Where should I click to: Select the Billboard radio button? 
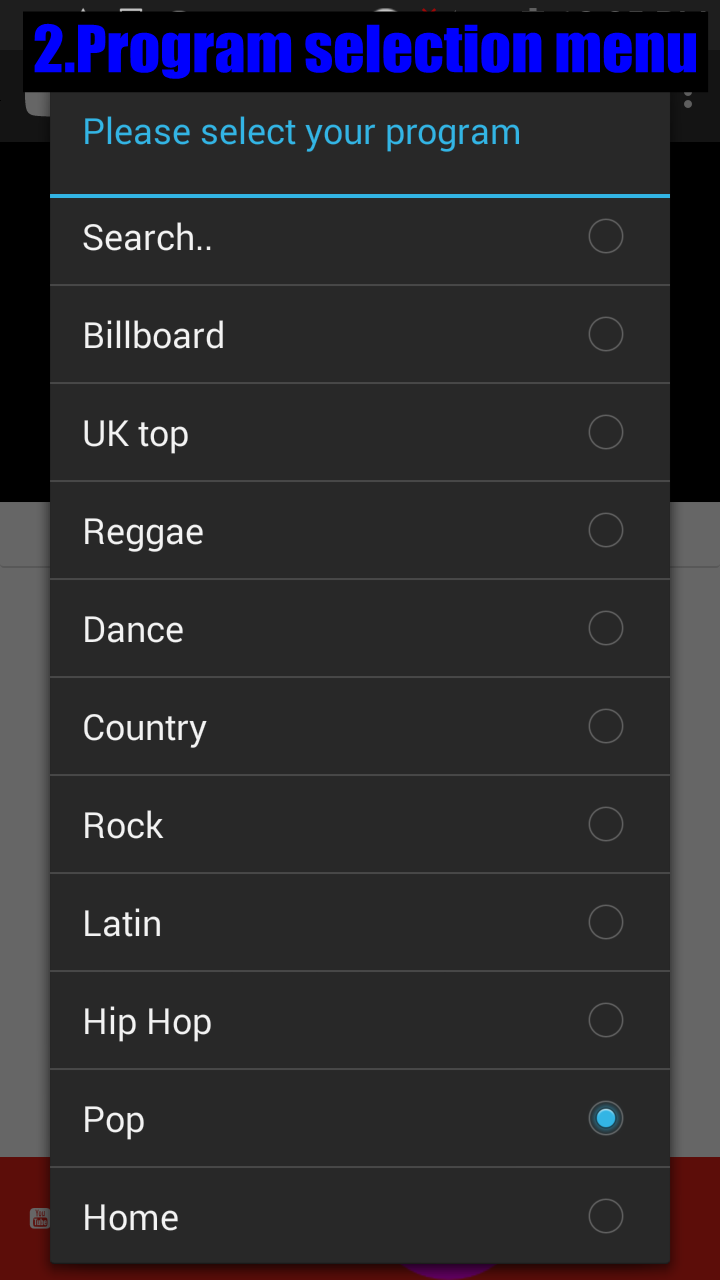(605, 335)
